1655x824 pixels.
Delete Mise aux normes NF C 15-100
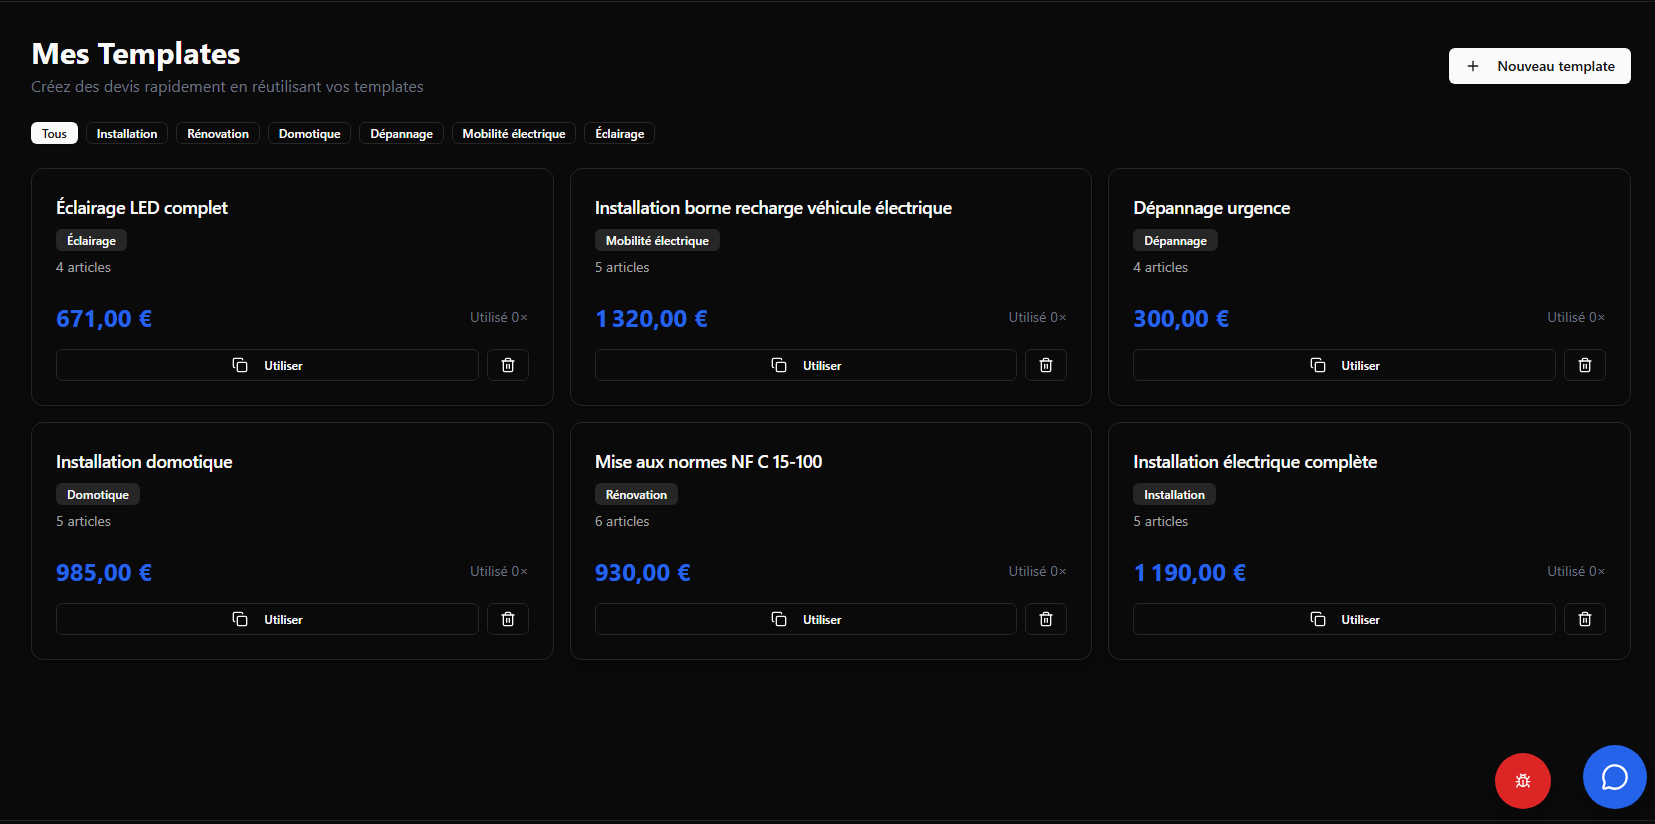click(x=1045, y=619)
